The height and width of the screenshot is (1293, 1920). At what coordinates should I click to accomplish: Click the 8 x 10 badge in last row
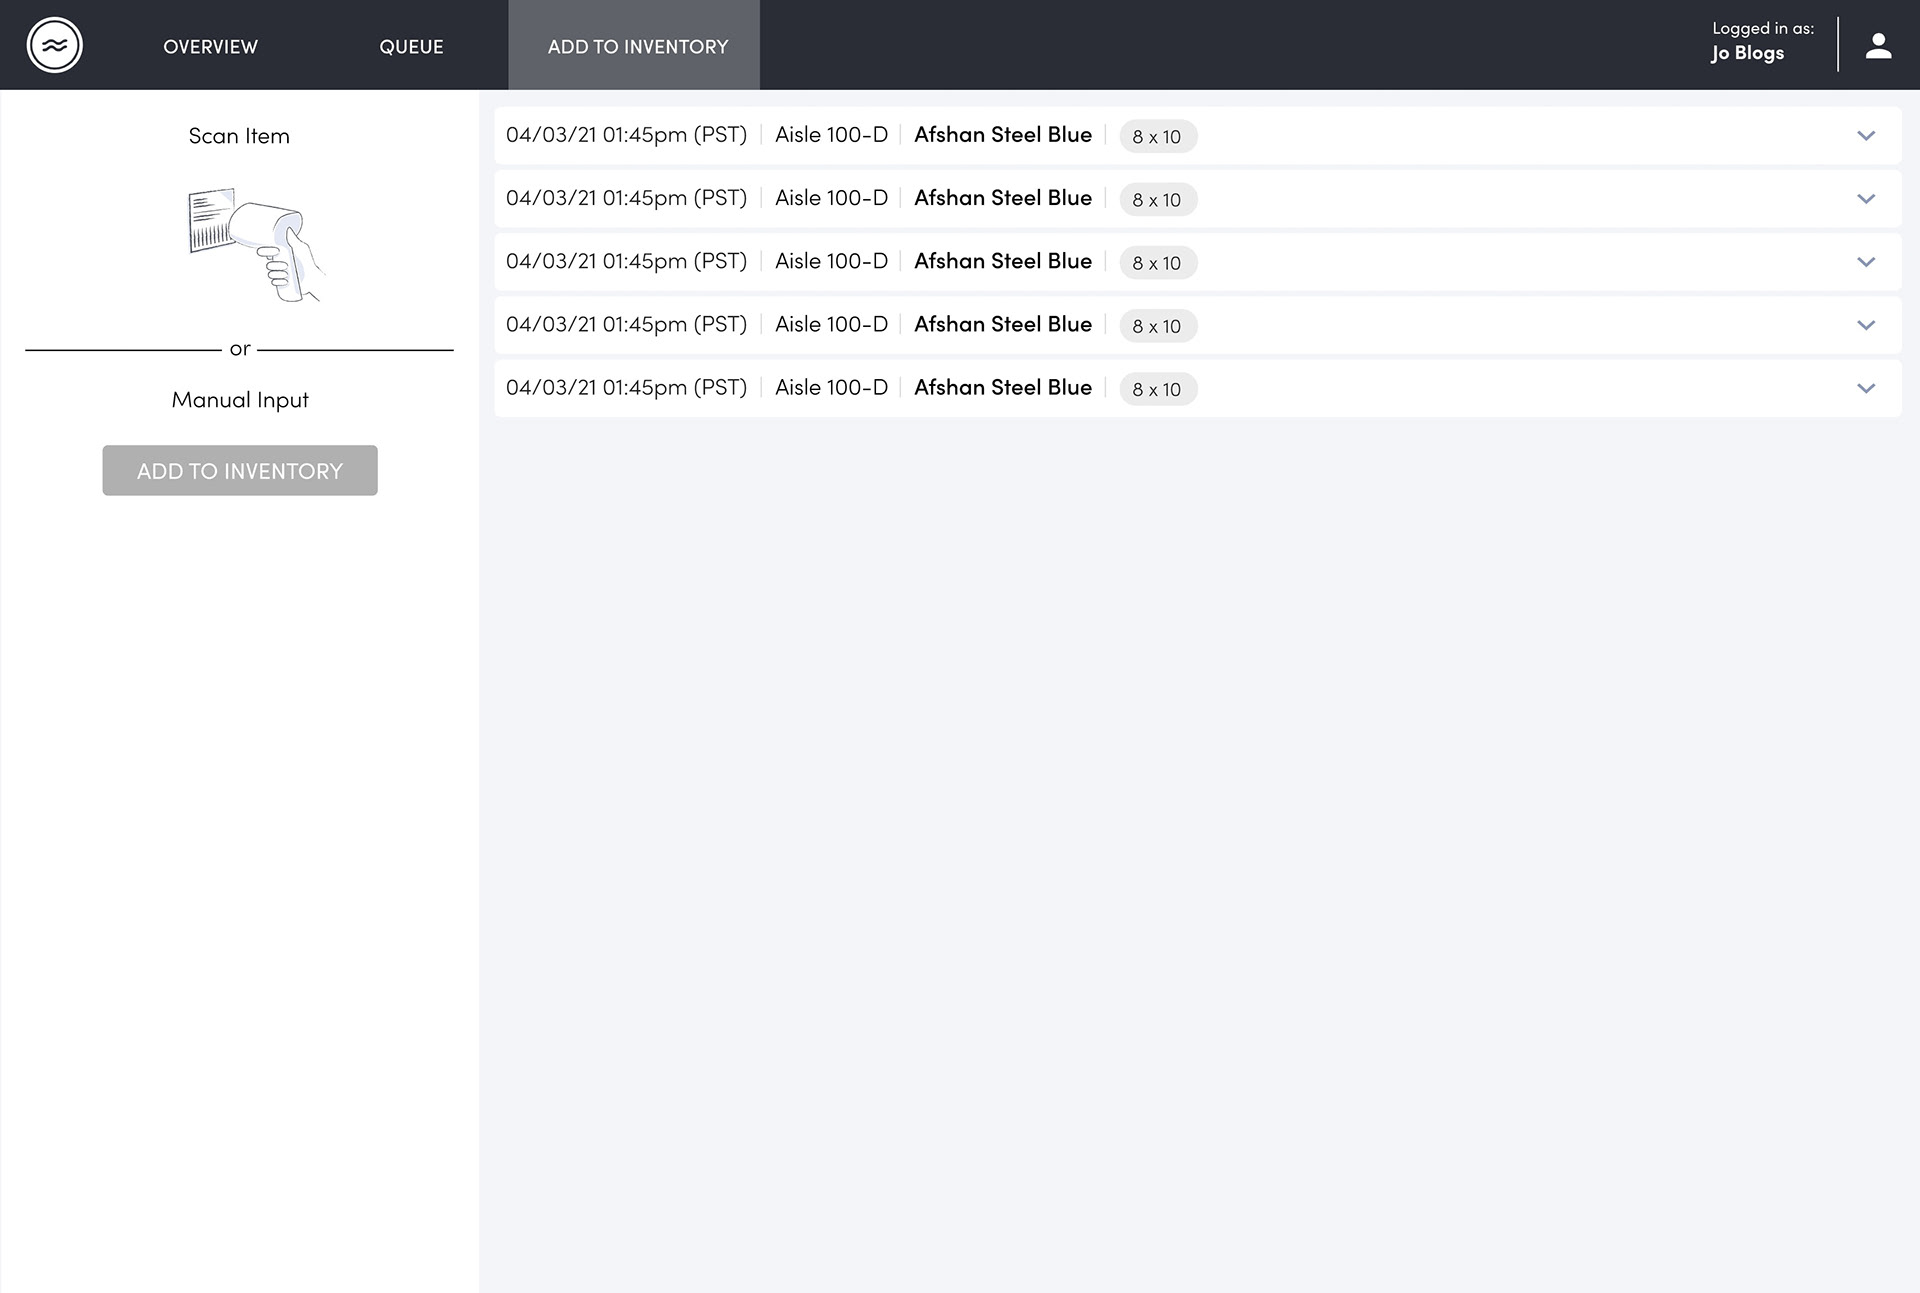1158,389
